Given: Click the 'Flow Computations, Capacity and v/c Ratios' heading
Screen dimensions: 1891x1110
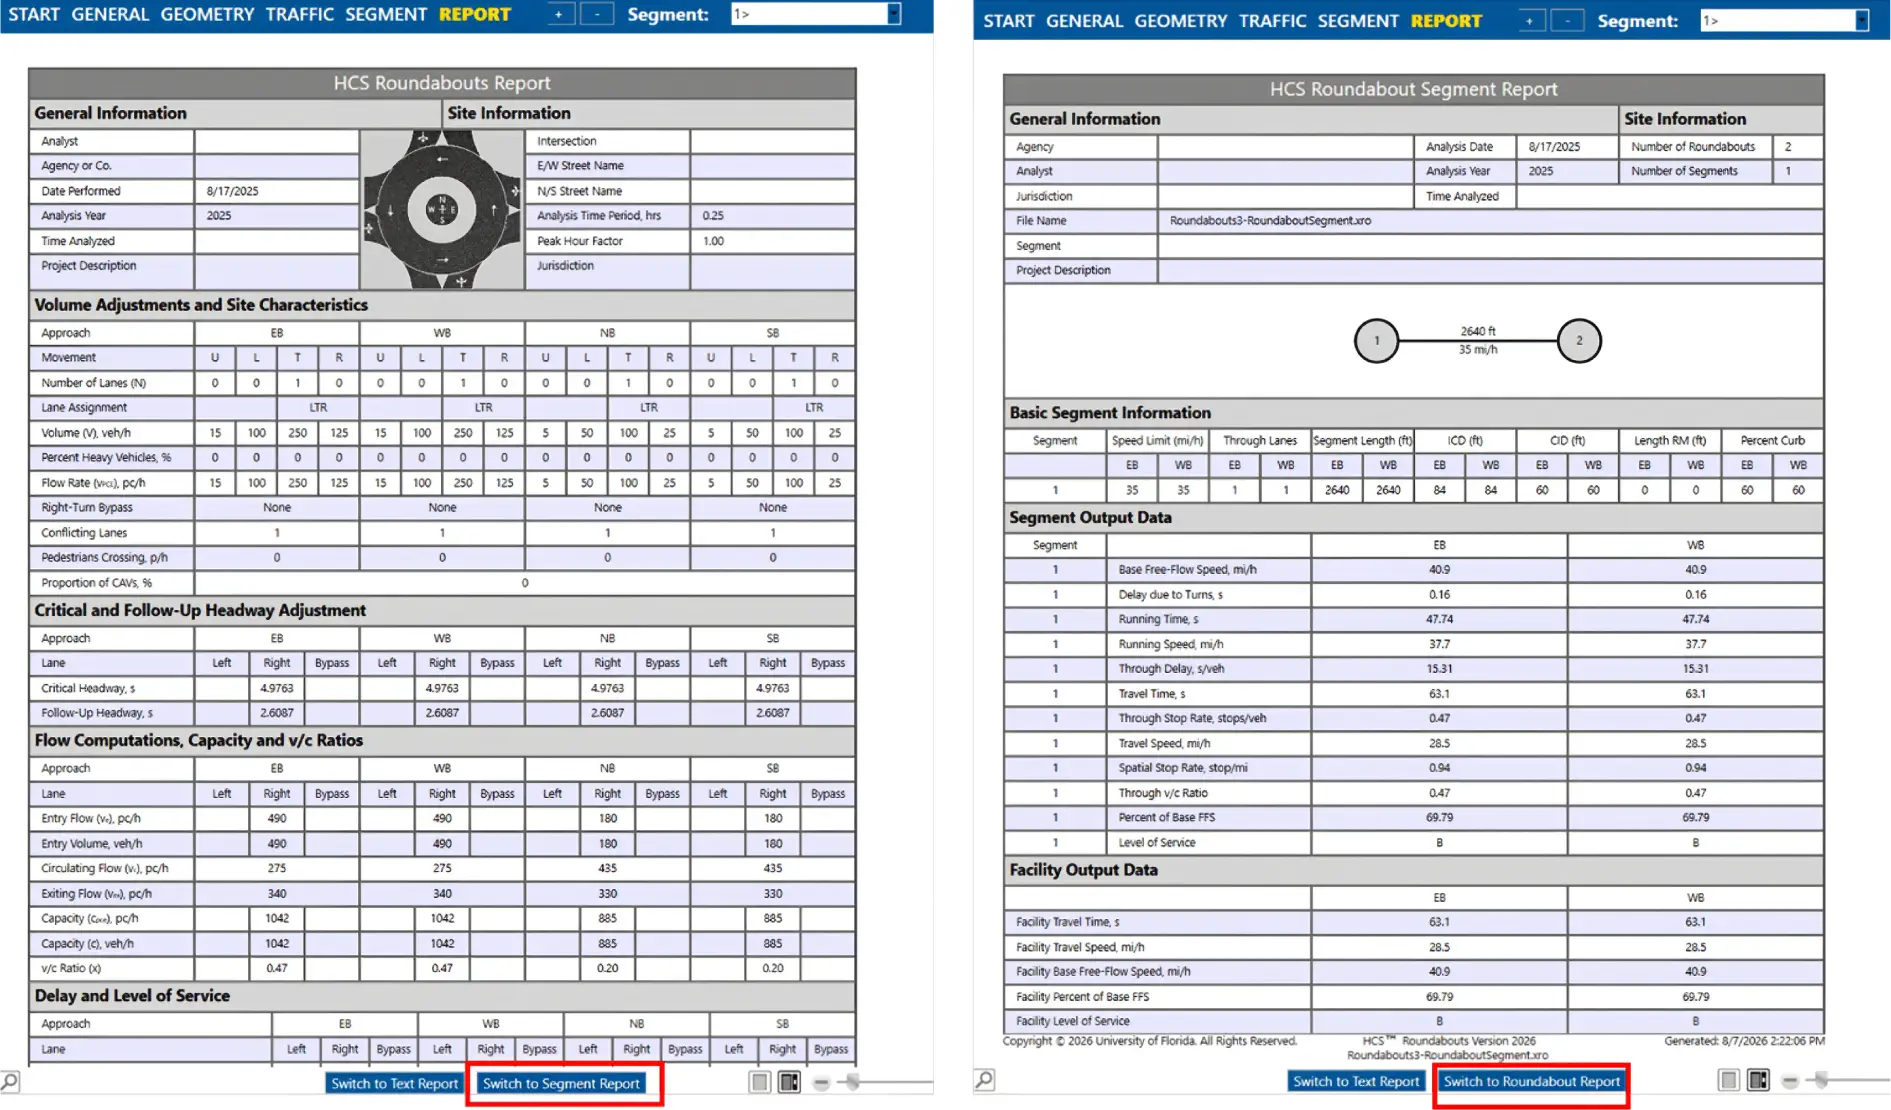Looking at the screenshot, I should point(199,740).
